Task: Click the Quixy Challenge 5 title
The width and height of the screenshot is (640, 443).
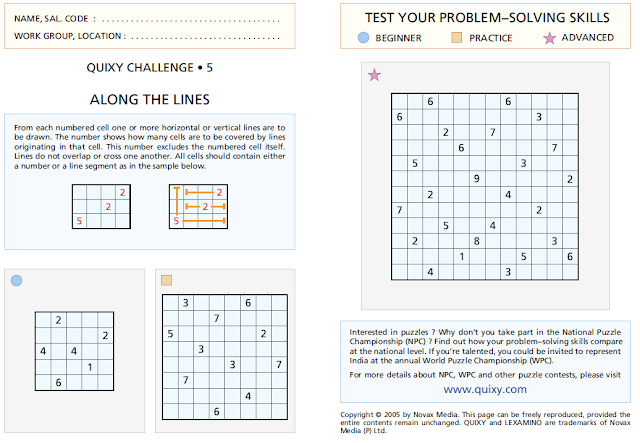Action: point(149,67)
